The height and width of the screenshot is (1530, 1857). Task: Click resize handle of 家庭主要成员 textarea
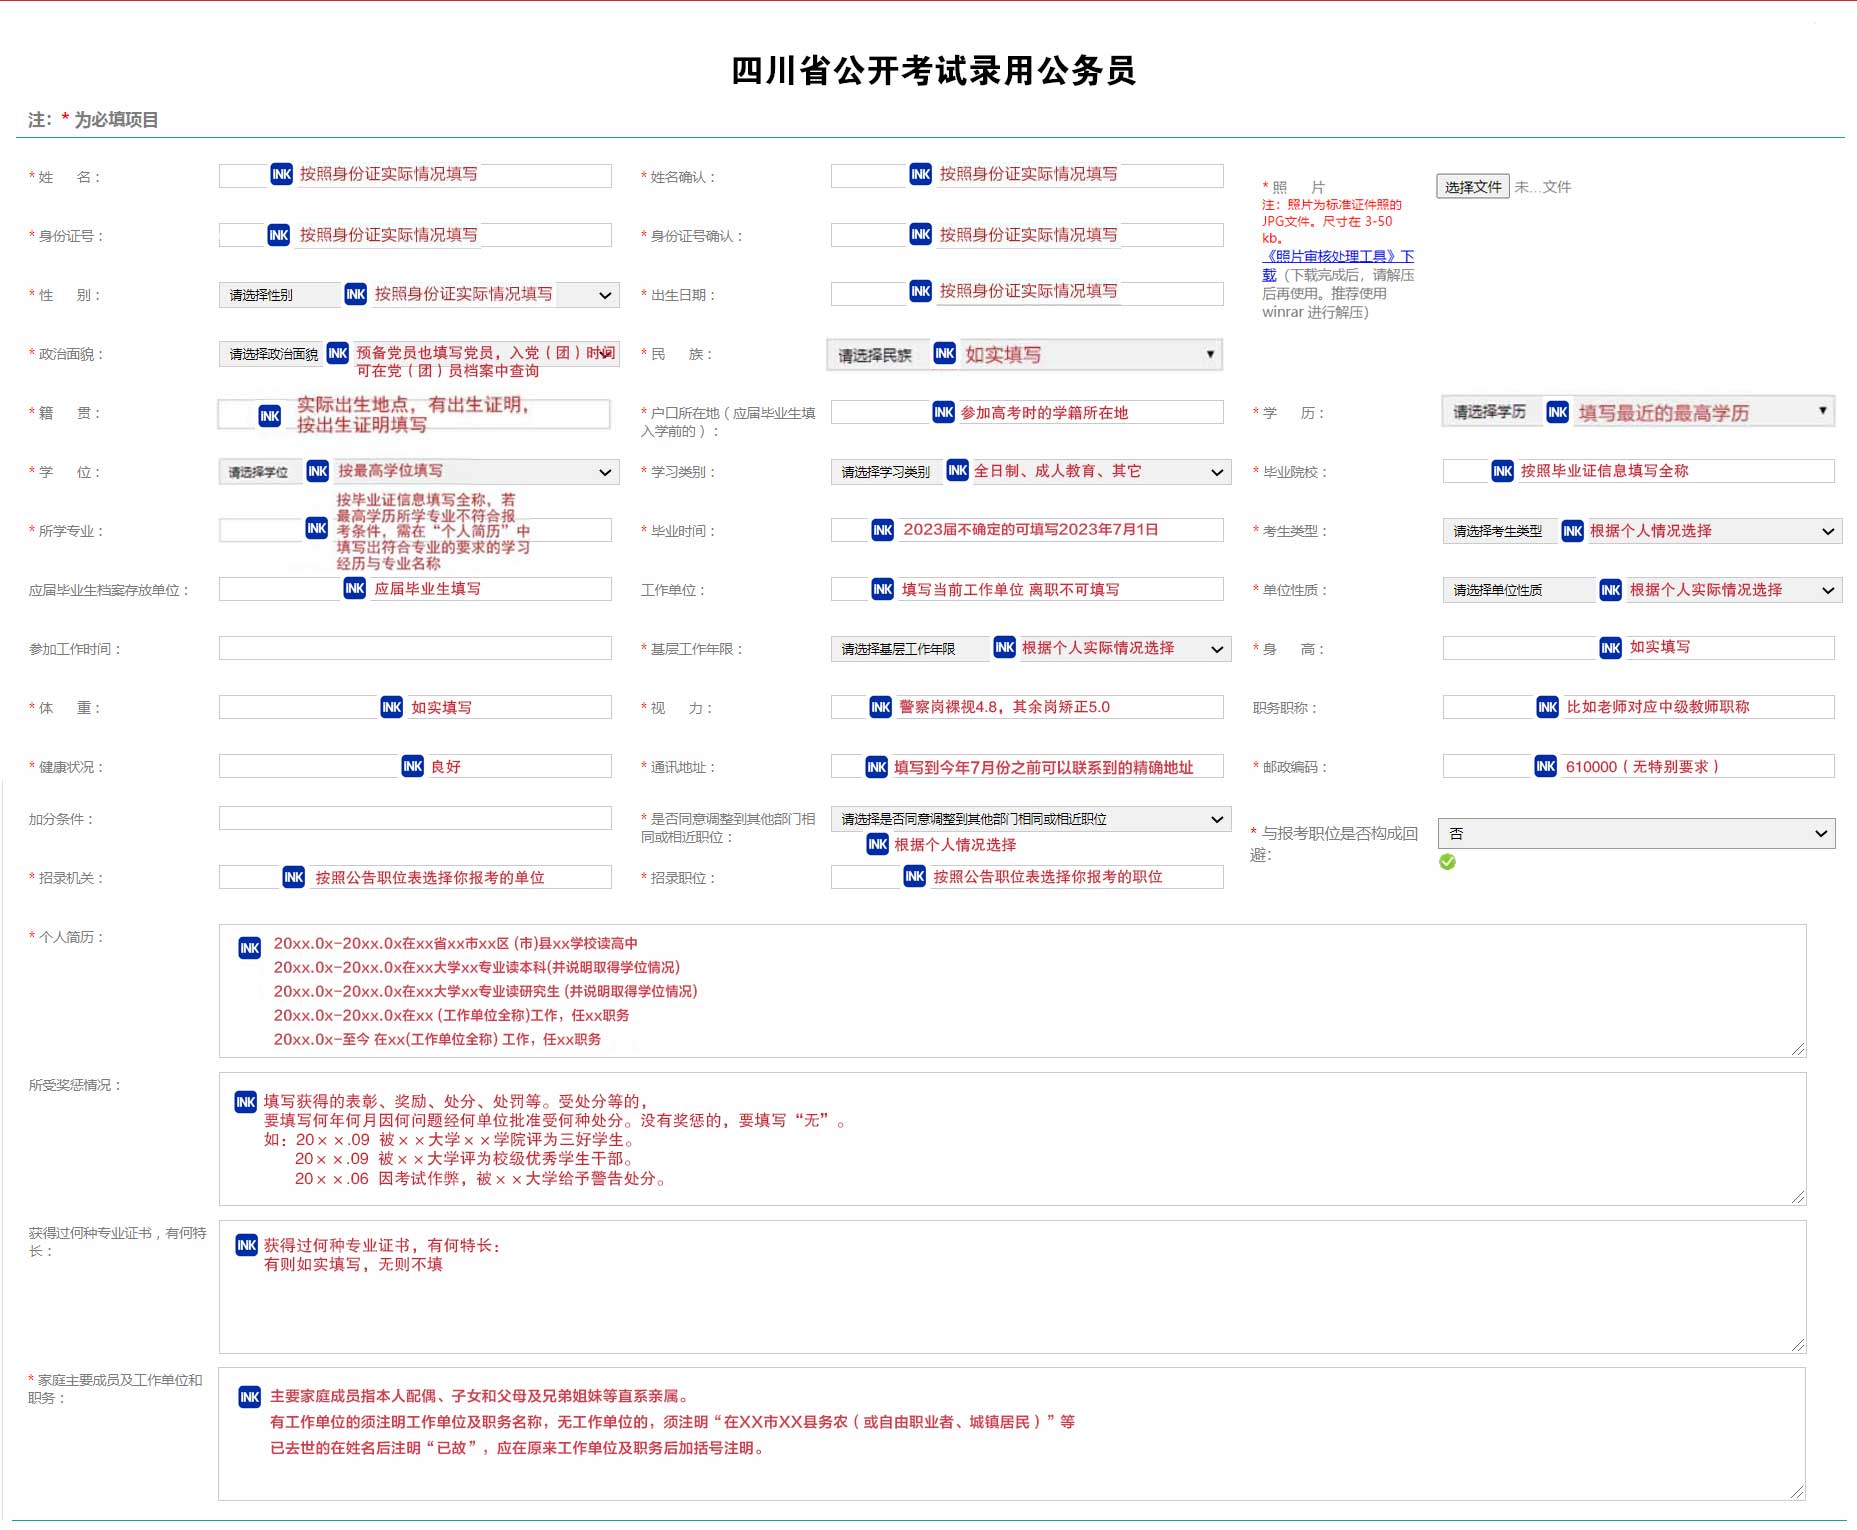pyautogui.click(x=1797, y=1492)
